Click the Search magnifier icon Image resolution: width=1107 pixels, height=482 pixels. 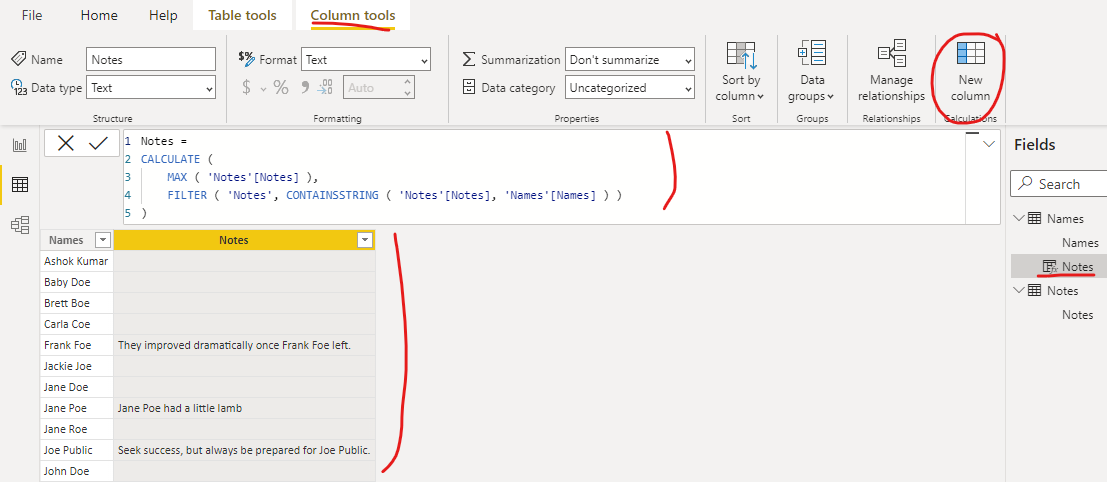(1026, 183)
